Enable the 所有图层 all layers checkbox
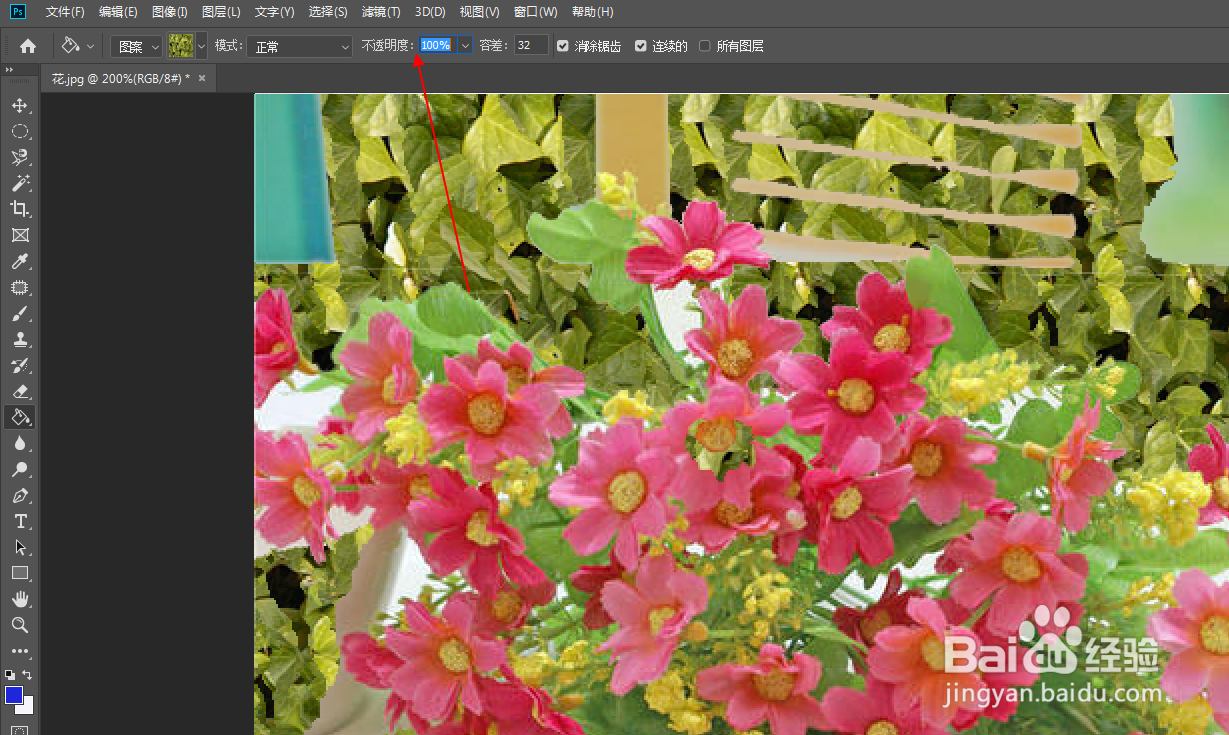Viewport: 1229px width, 735px height. (x=705, y=46)
